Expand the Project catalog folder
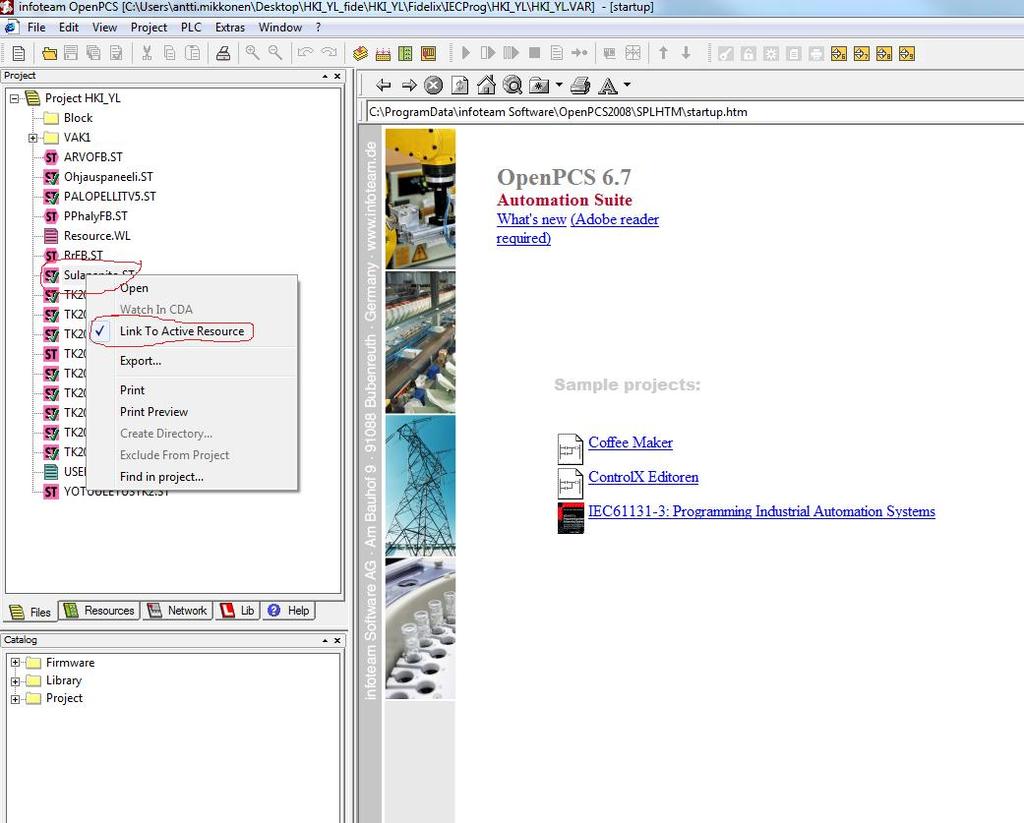The image size is (1024, 823). pyautogui.click(x=15, y=699)
